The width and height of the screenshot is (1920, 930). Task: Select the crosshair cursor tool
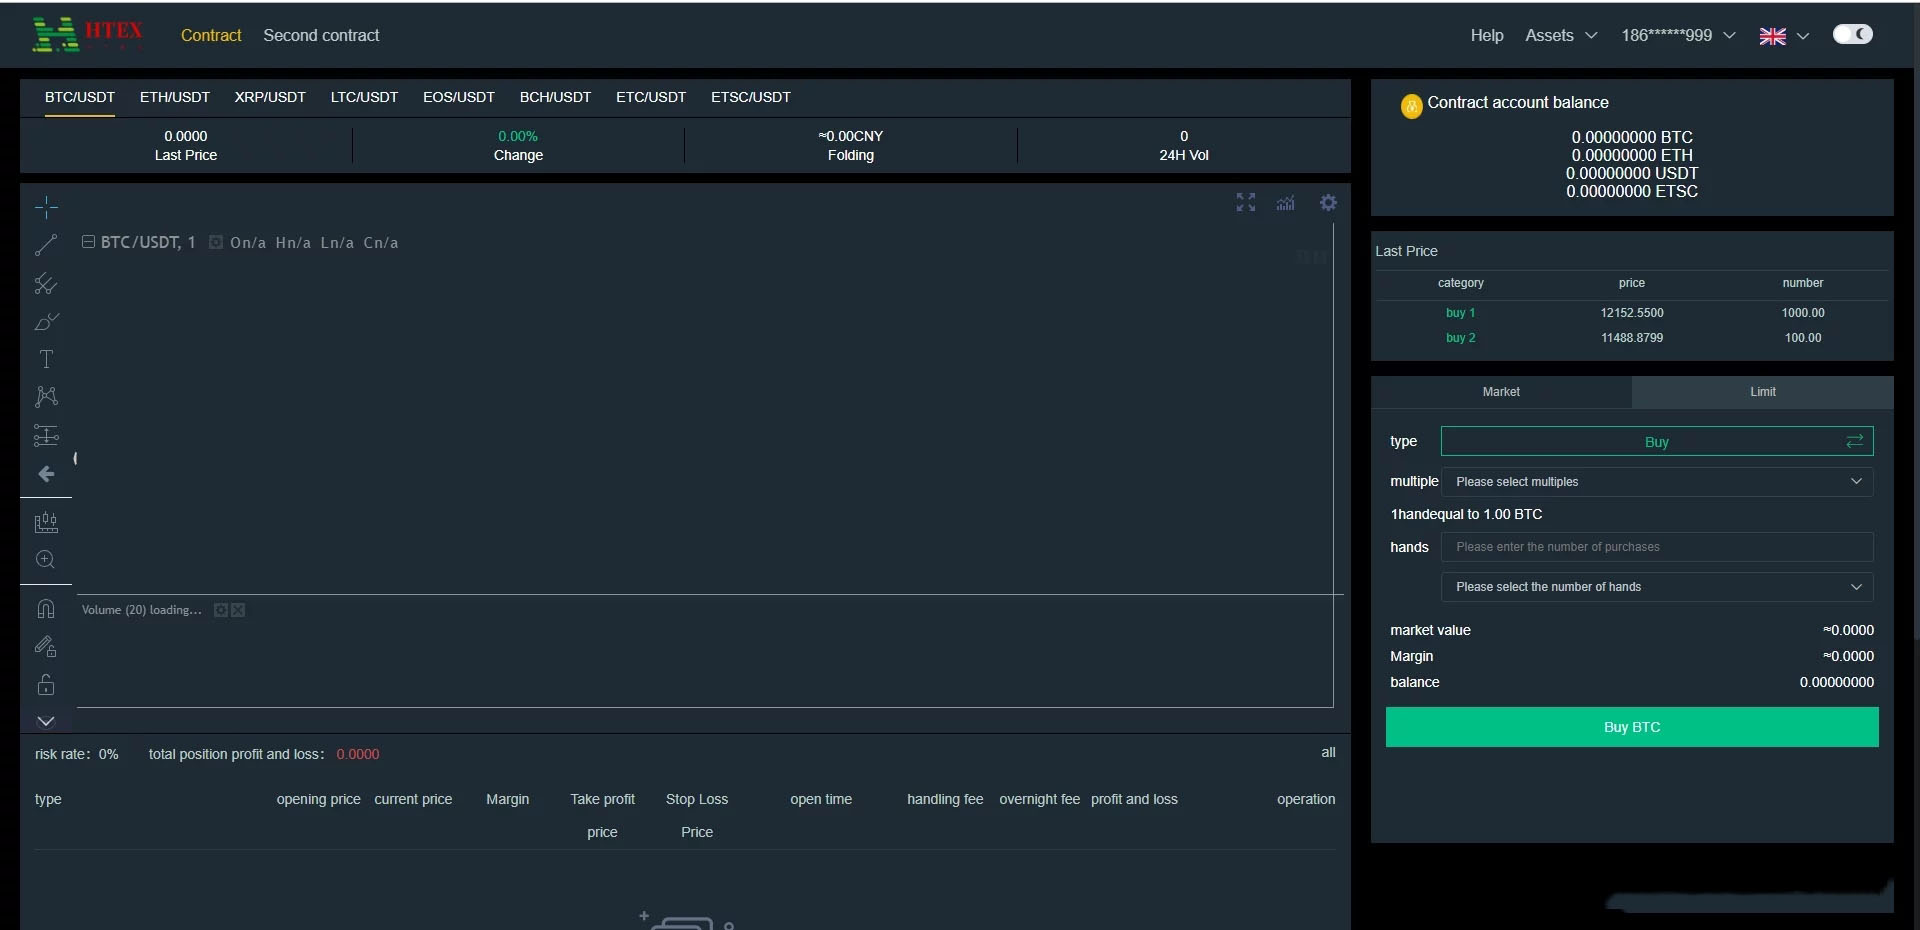[x=46, y=207]
